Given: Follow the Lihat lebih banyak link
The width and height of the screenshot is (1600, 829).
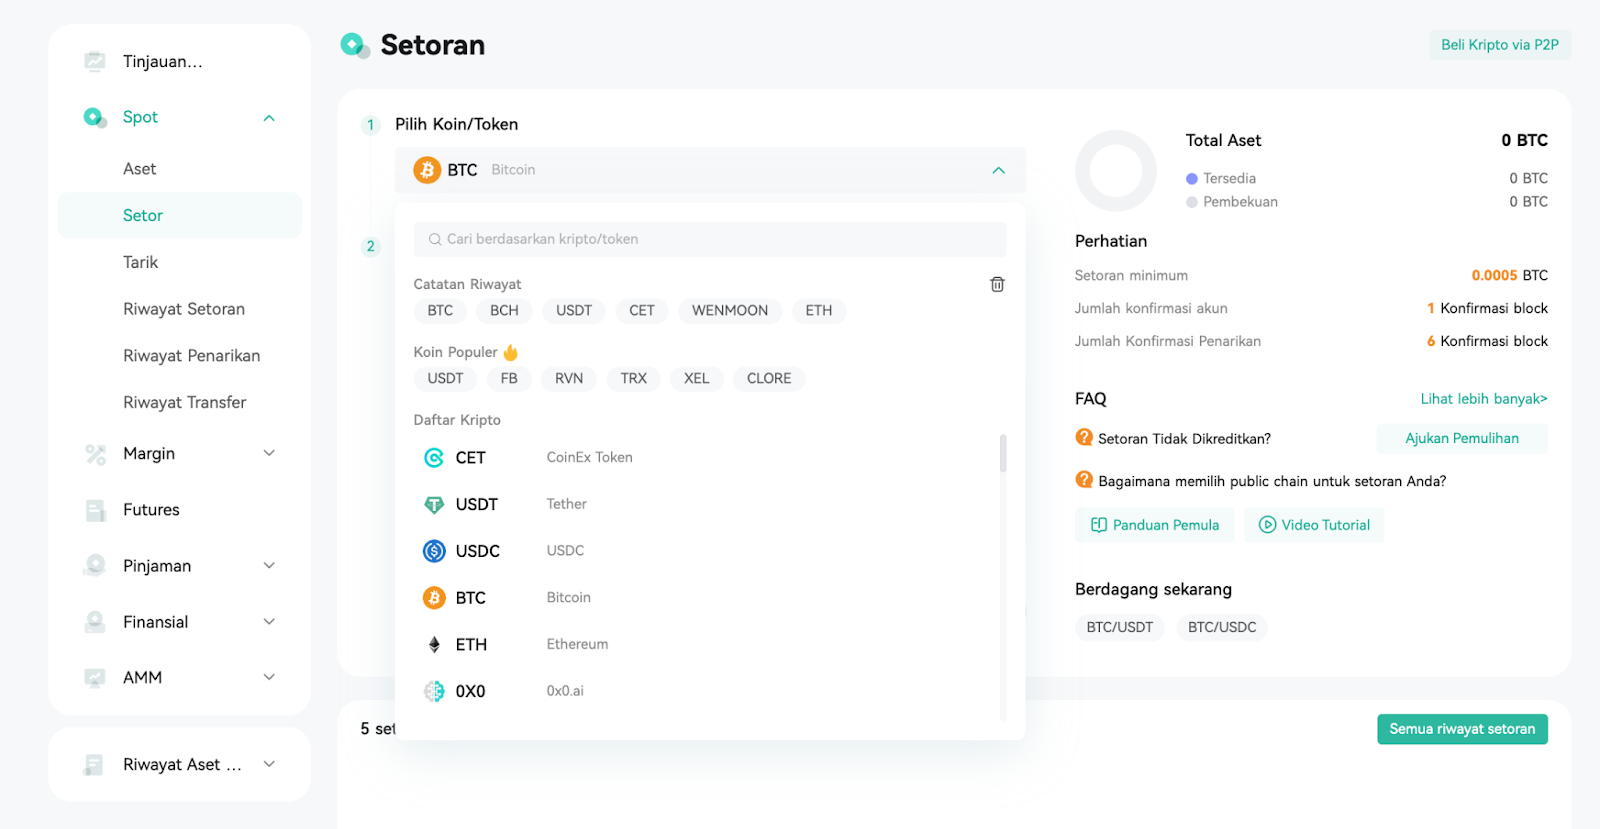Looking at the screenshot, I should (1484, 399).
